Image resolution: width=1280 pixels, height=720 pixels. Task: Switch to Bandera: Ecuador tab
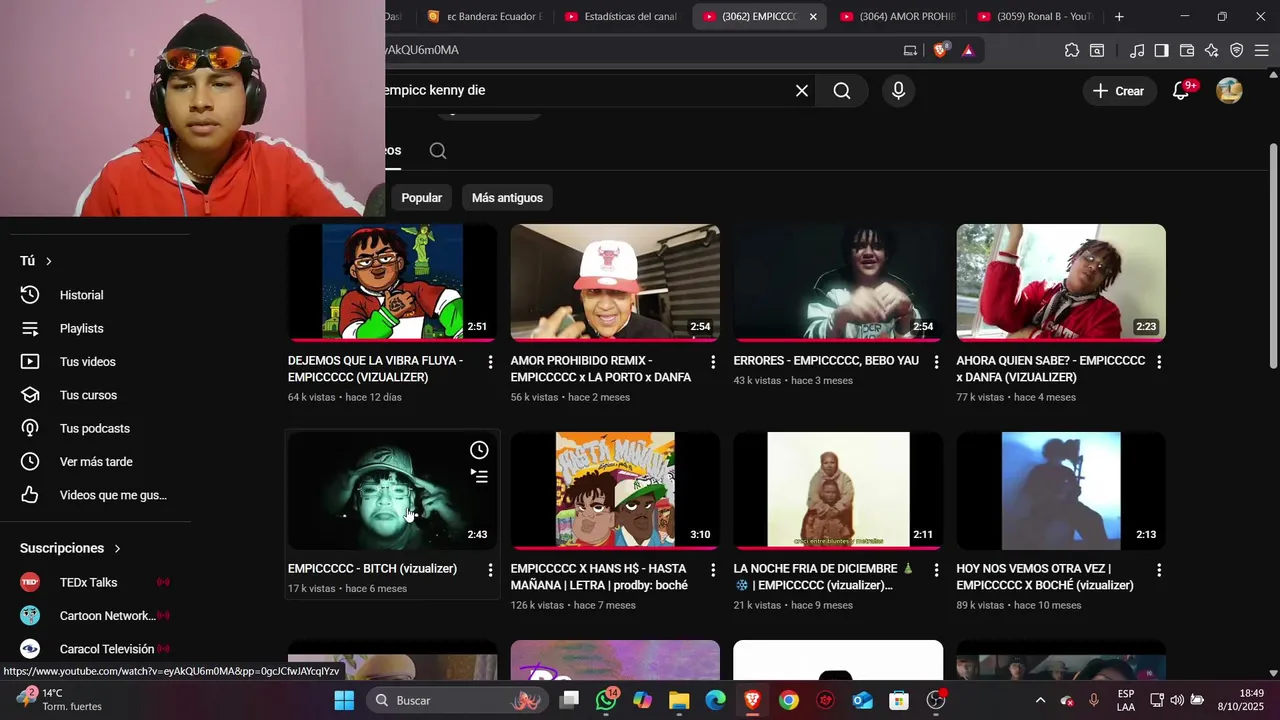click(x=484, y=16)
